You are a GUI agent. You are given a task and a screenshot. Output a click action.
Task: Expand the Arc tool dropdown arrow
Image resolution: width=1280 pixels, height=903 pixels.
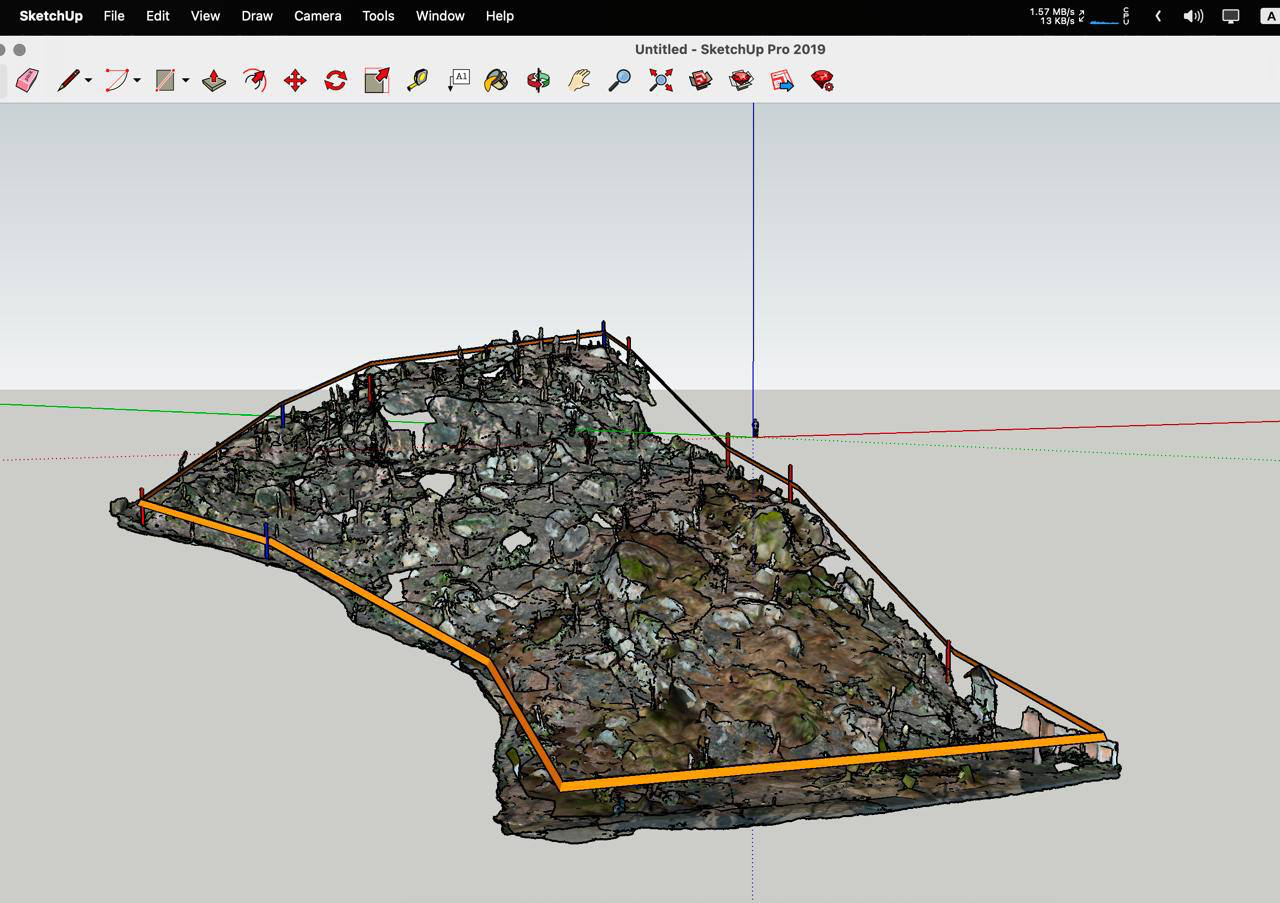(x=137, y=81)
